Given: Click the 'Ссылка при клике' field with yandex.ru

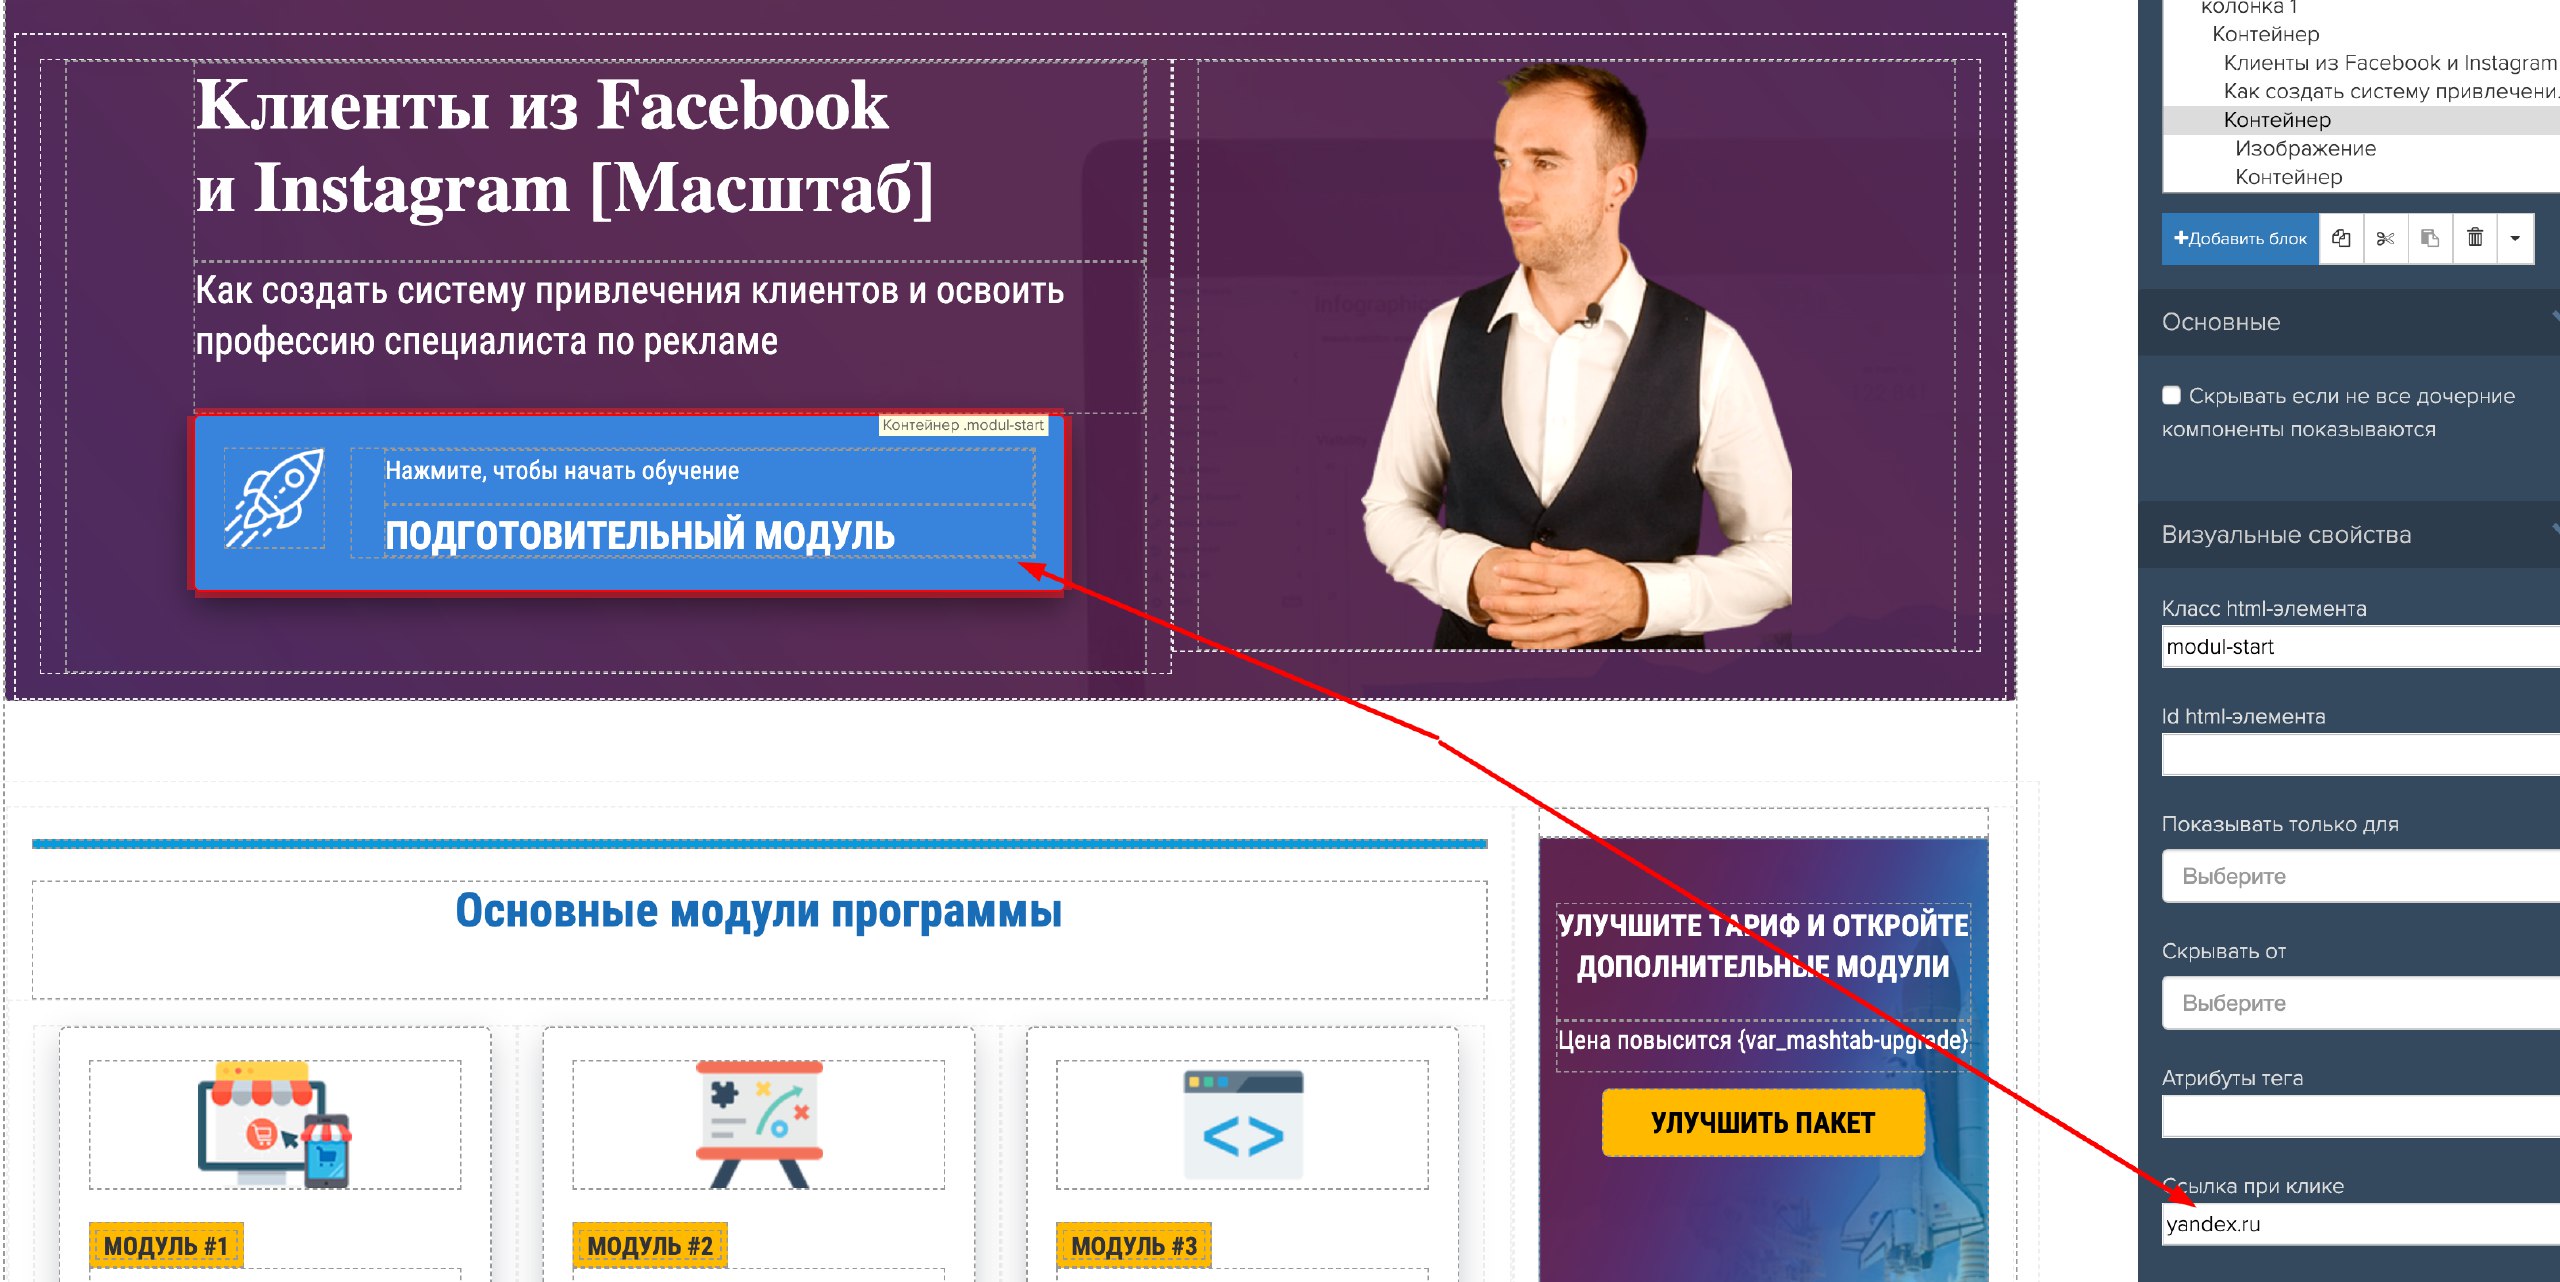Looking at the screenshot, I should (x=2361, y=1224).
